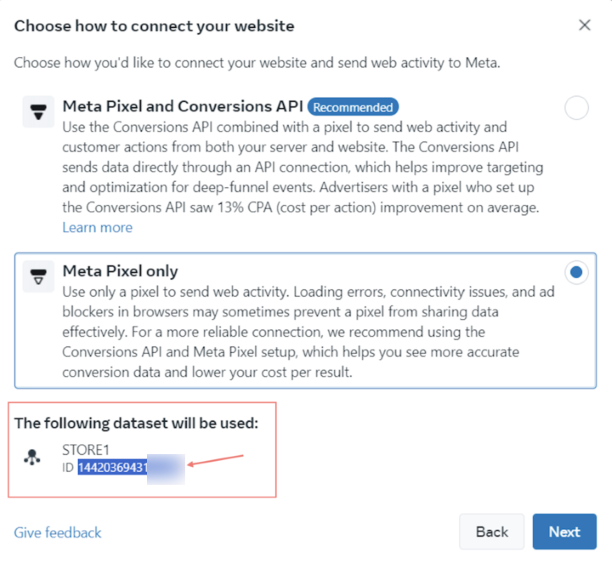
Task: Click the highlighted dataset ID number
Action: pos(112,468)
